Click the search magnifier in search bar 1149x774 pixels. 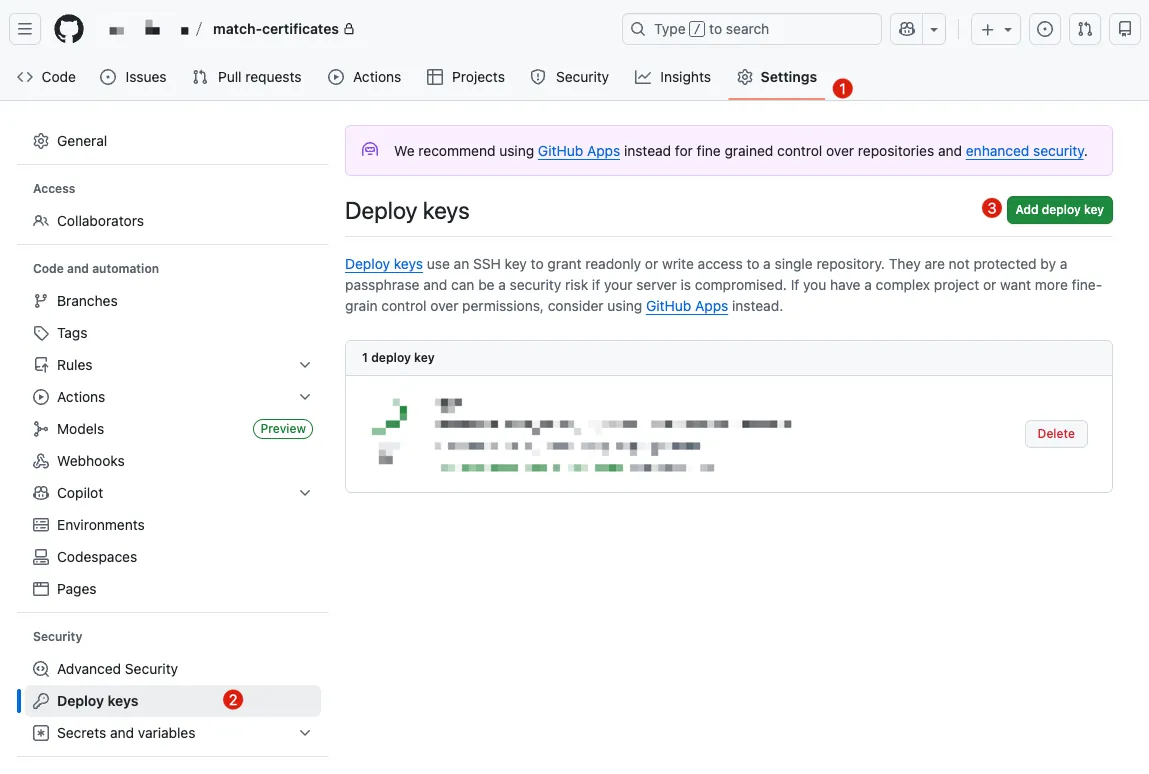(x=638, y=30)
